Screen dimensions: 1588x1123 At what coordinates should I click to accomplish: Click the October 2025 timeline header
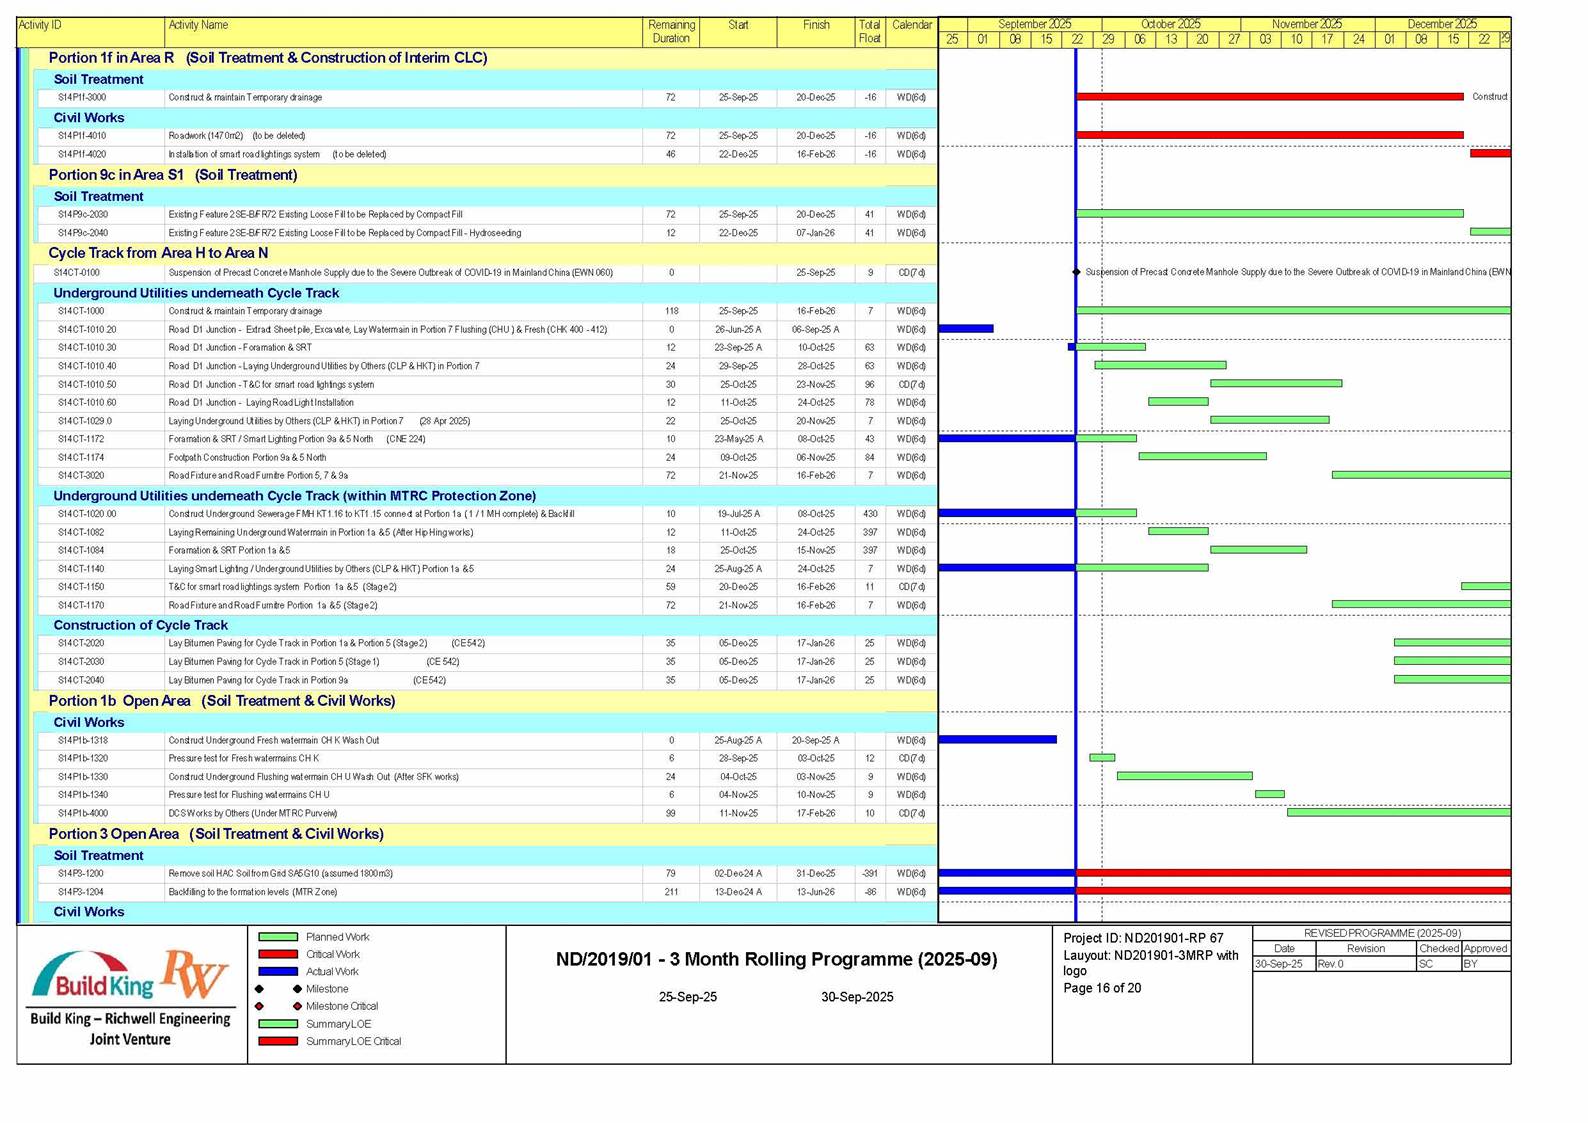[x=1170, y=24]
